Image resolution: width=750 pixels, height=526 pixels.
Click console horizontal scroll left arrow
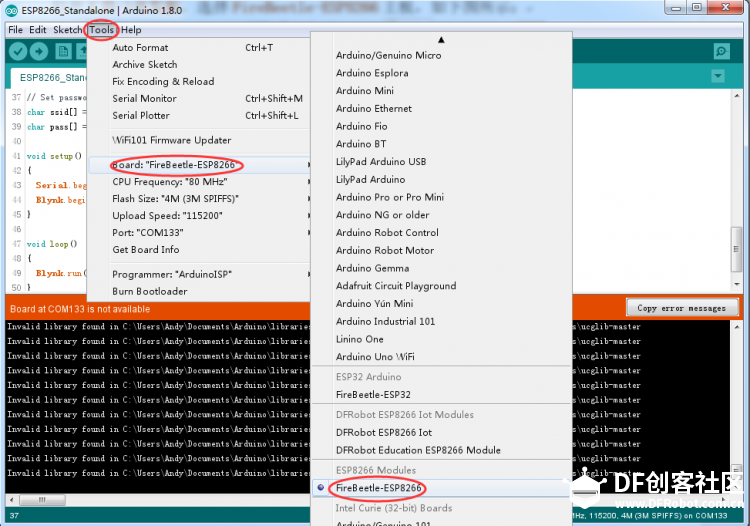pos(11,500)
